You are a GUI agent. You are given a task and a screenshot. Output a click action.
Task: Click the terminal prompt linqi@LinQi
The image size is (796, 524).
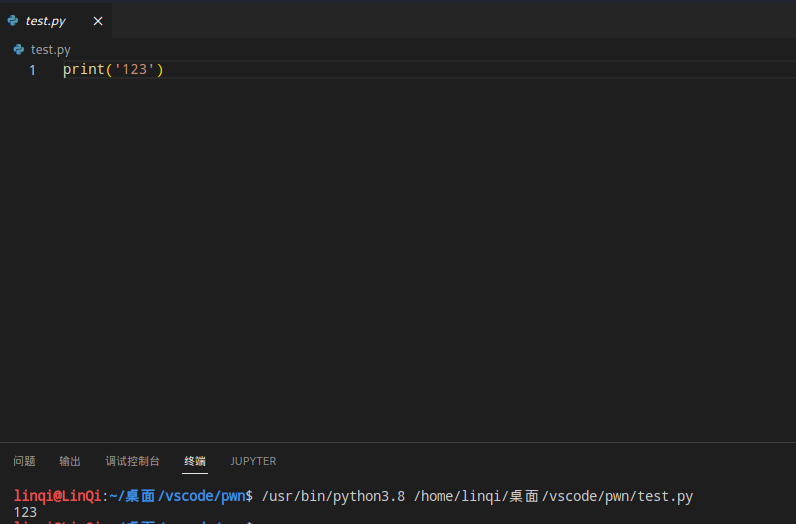click(57, 496)
